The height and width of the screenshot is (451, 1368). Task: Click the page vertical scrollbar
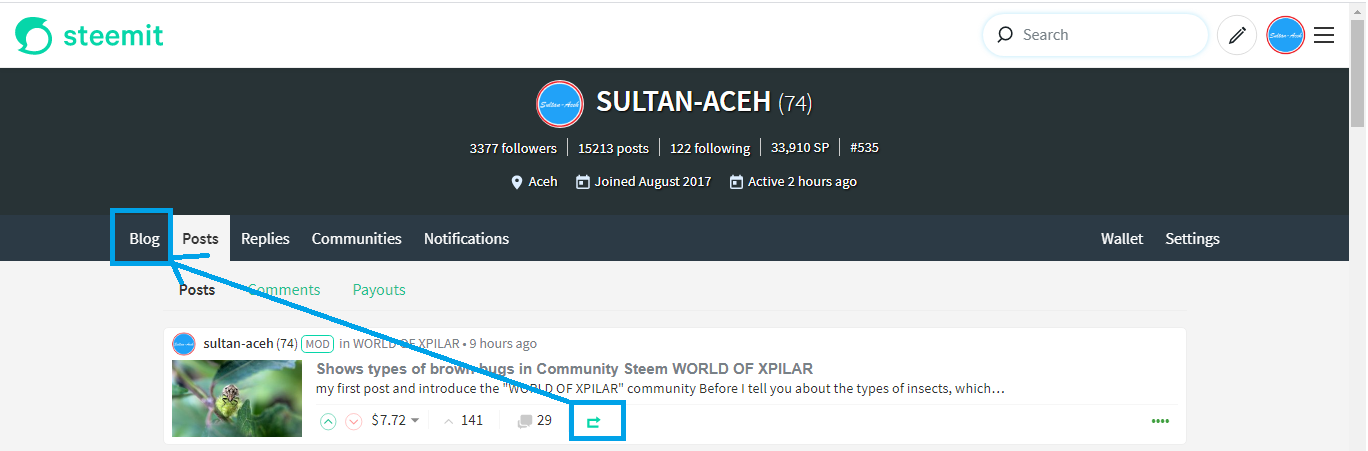[x=1358, y=225]
